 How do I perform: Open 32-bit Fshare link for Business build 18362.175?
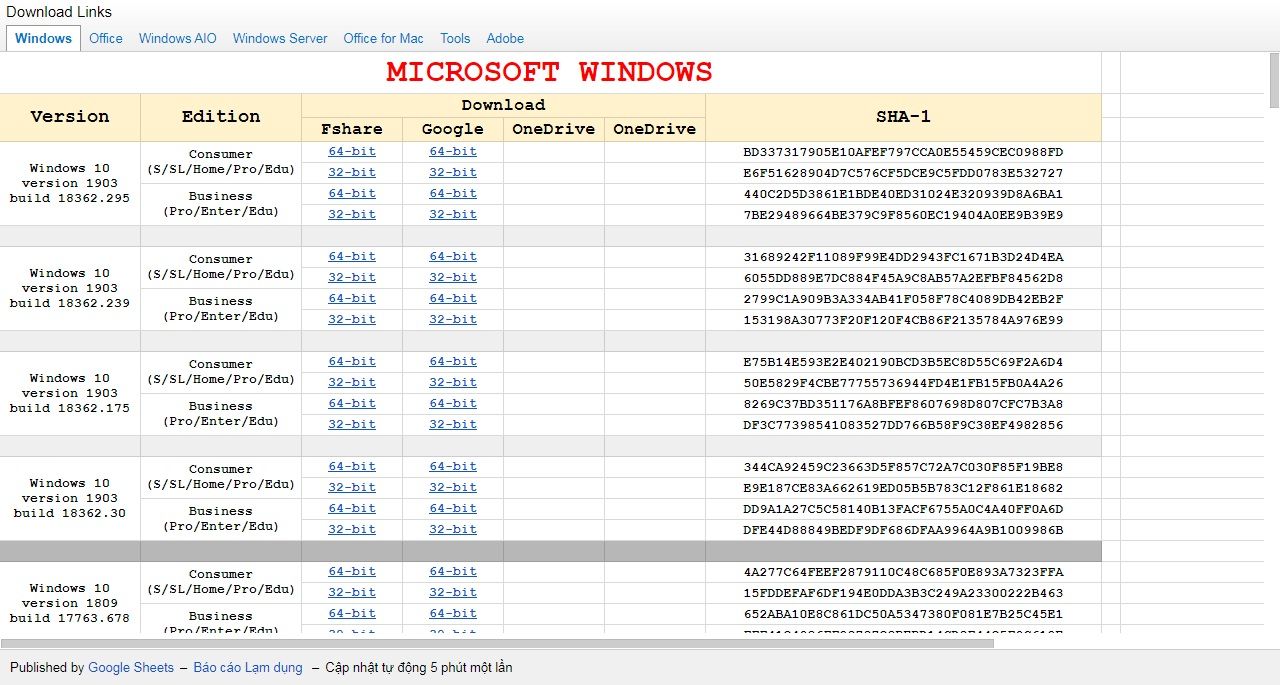(x=352, y=424)
